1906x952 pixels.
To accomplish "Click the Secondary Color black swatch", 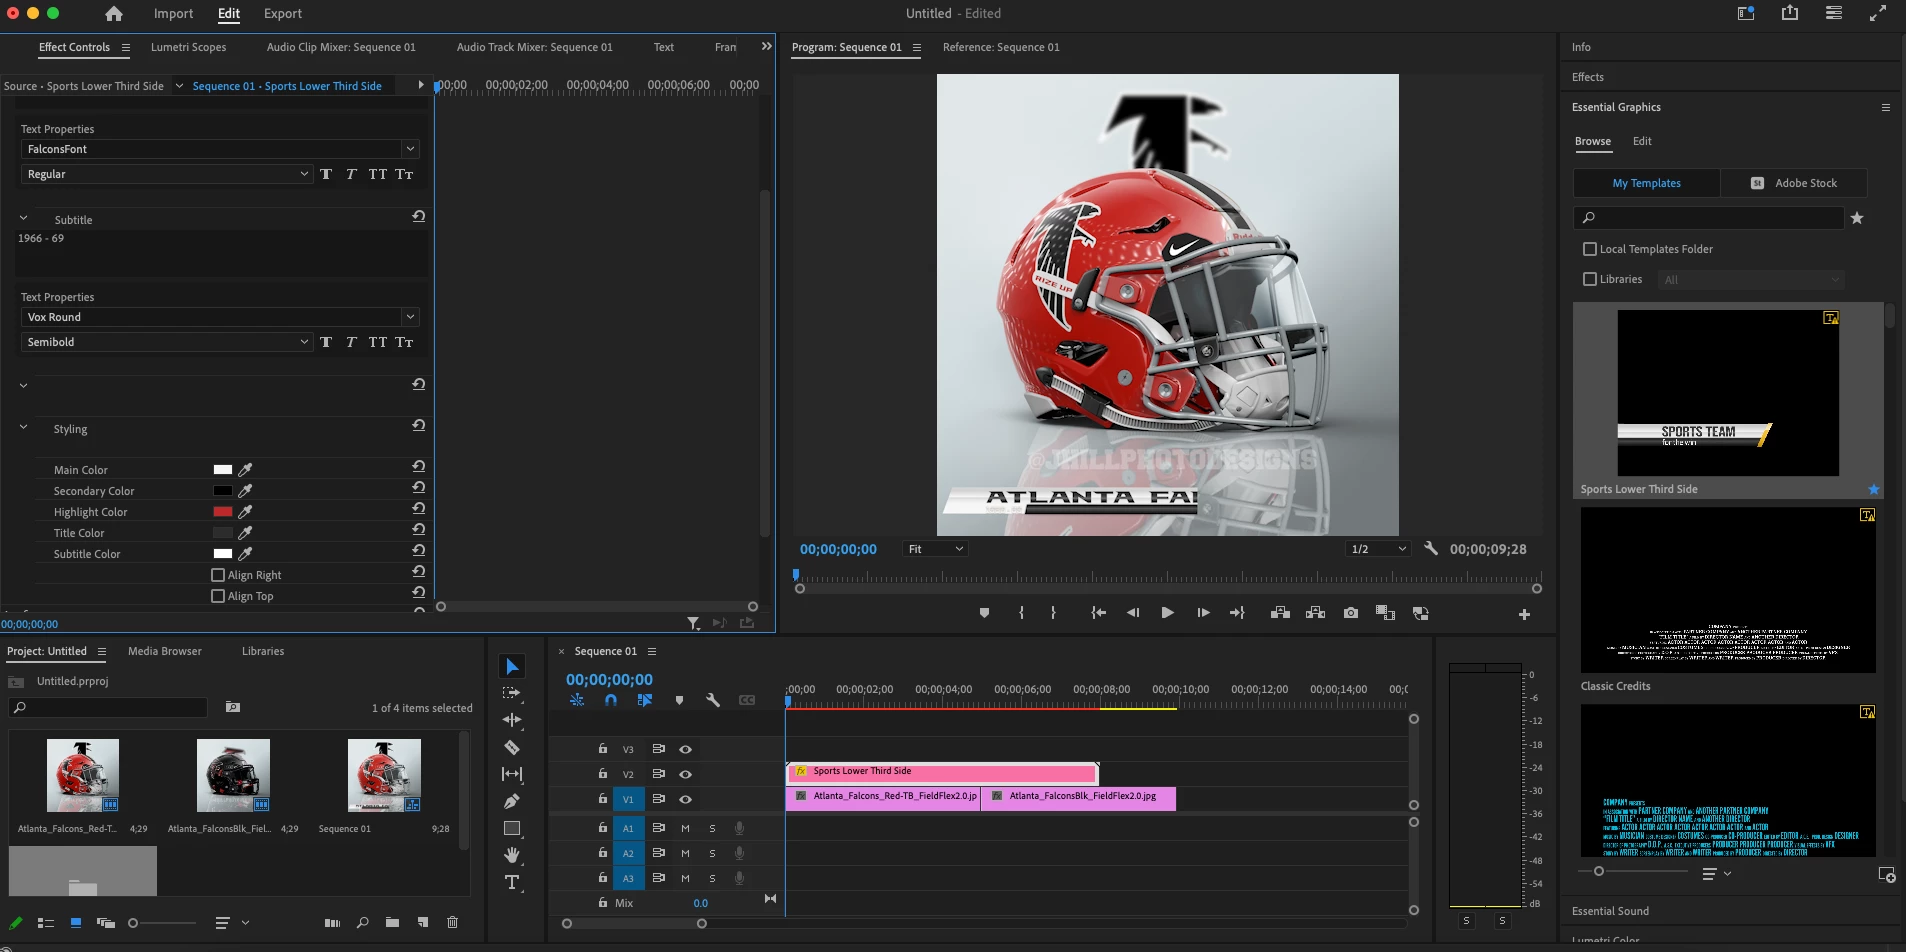I will click(223, 491).
